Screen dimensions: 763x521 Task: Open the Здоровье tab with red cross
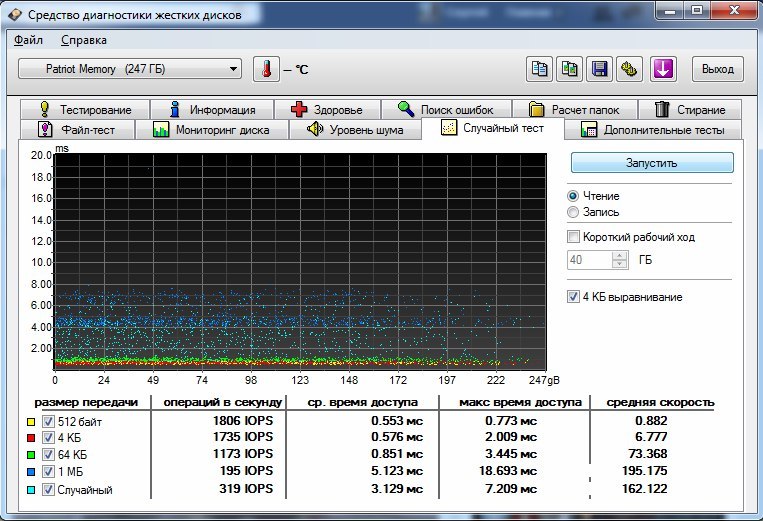[327, 109]
